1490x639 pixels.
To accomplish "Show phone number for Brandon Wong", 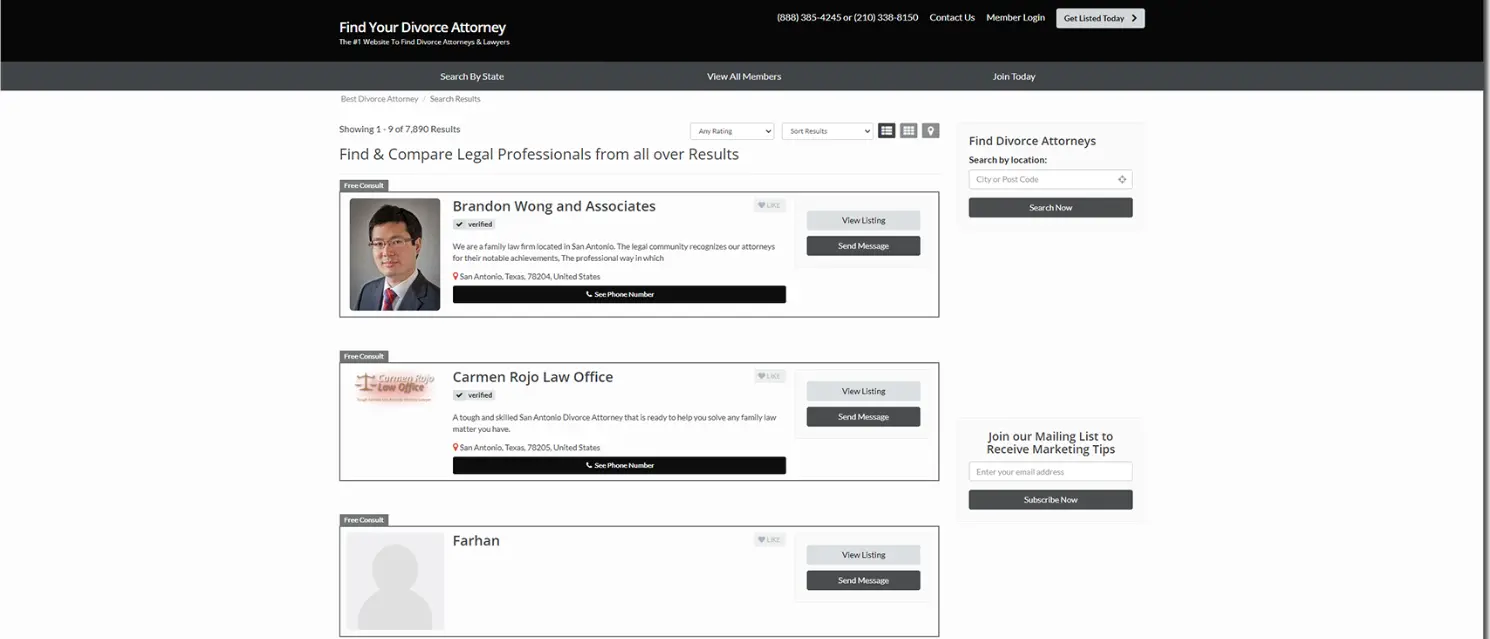I will click(619, 295).
